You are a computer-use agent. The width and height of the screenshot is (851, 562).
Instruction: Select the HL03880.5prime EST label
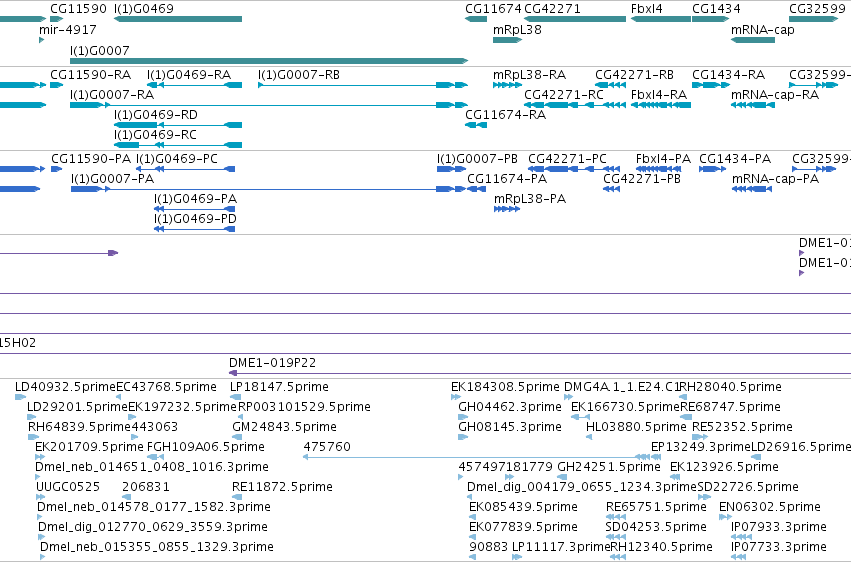(x=636, y=427)
